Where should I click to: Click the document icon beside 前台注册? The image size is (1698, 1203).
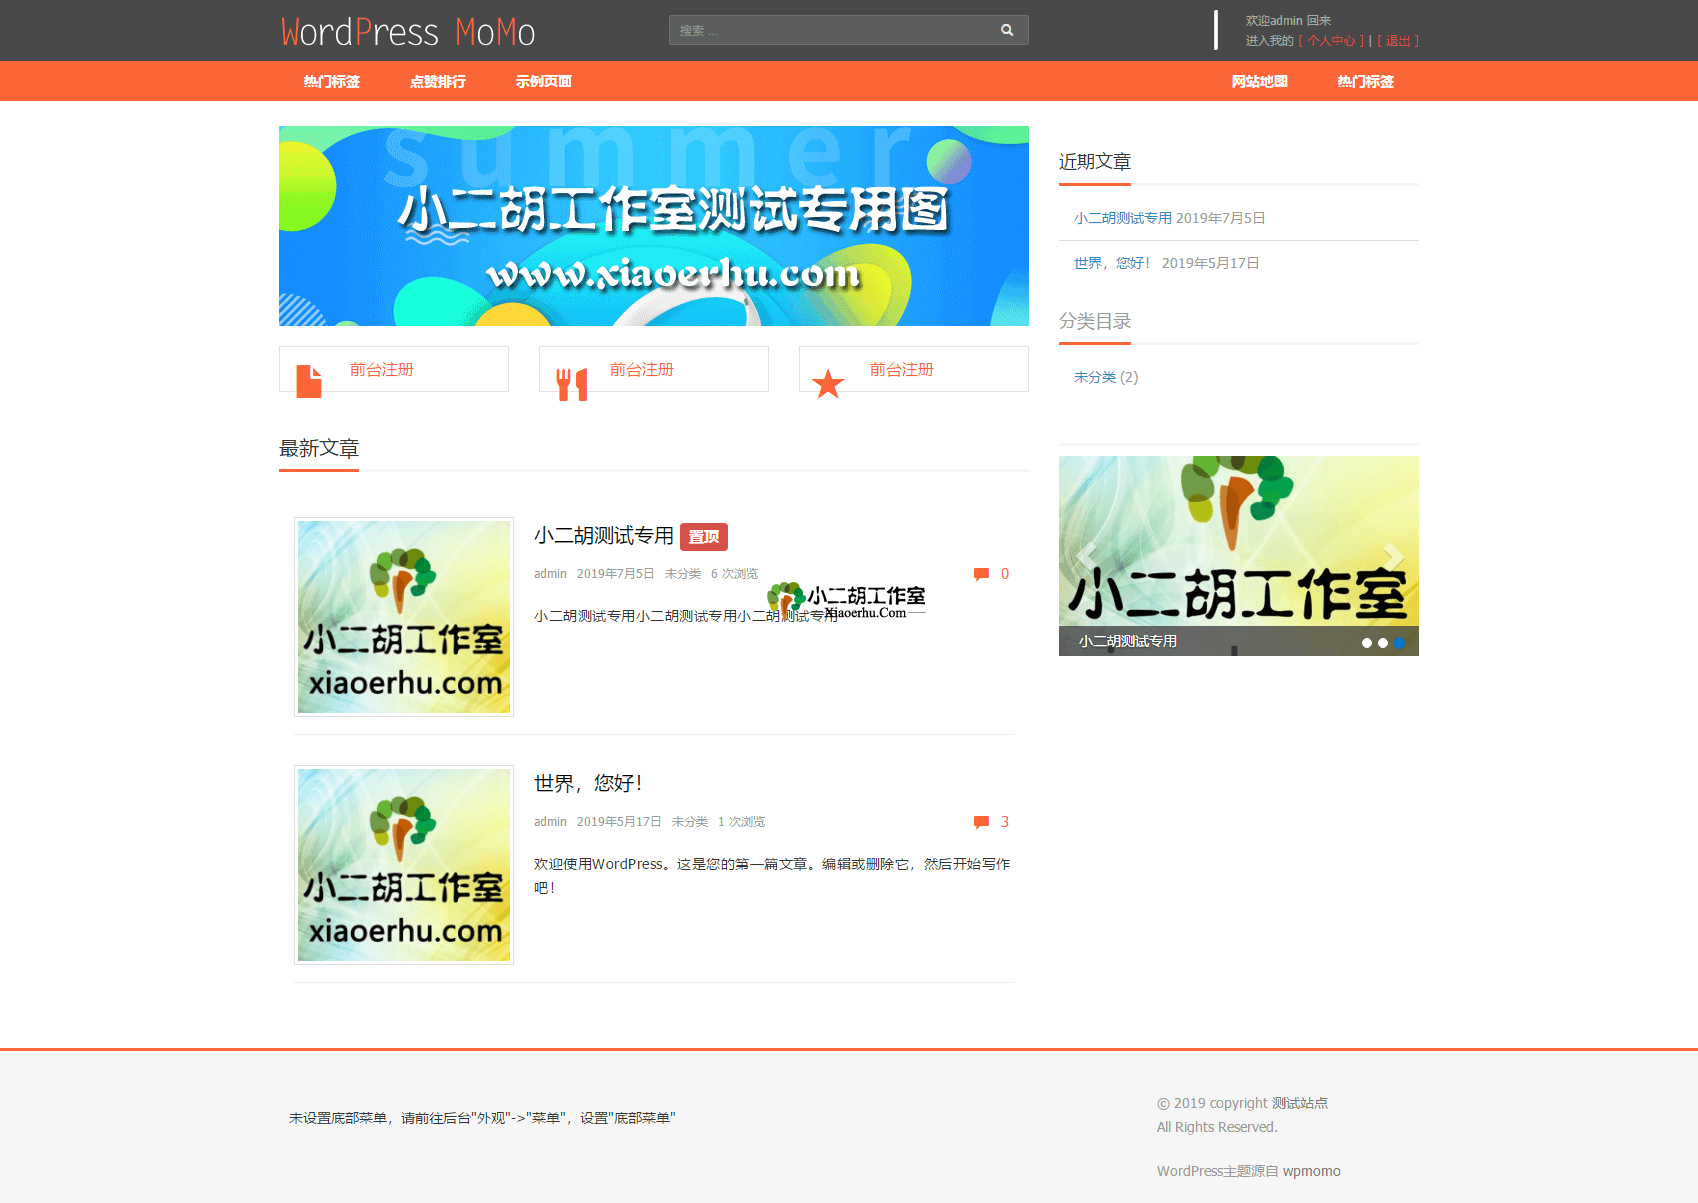309,381
